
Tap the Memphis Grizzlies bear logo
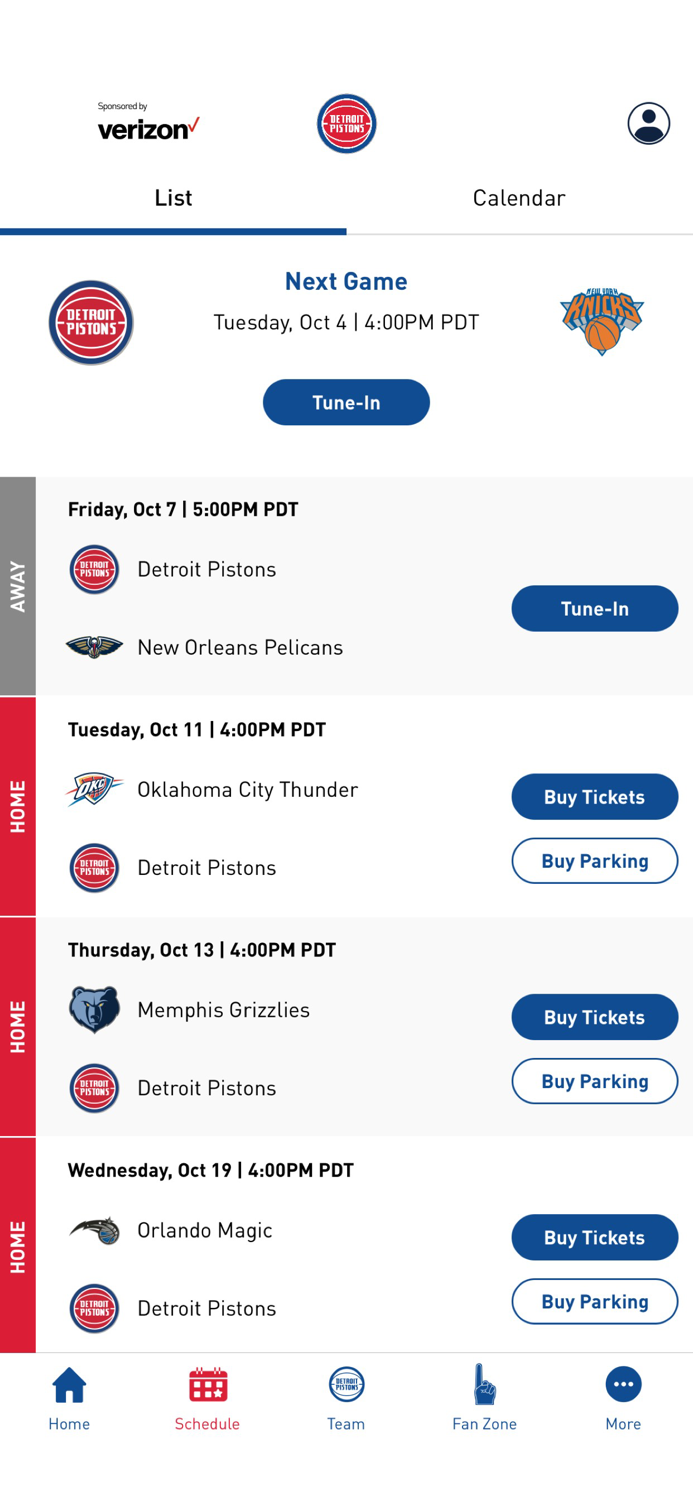coord(94,1010)
